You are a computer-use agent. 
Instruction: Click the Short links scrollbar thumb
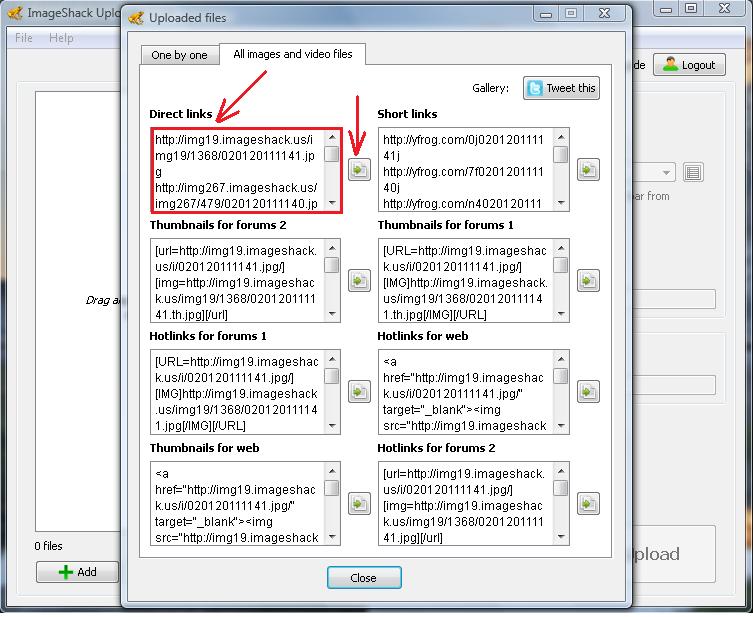[x=560, y=155]
